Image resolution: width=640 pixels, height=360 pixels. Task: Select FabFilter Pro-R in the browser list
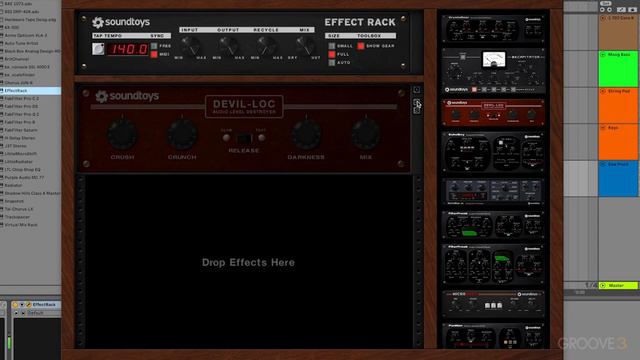coord(31,122)
